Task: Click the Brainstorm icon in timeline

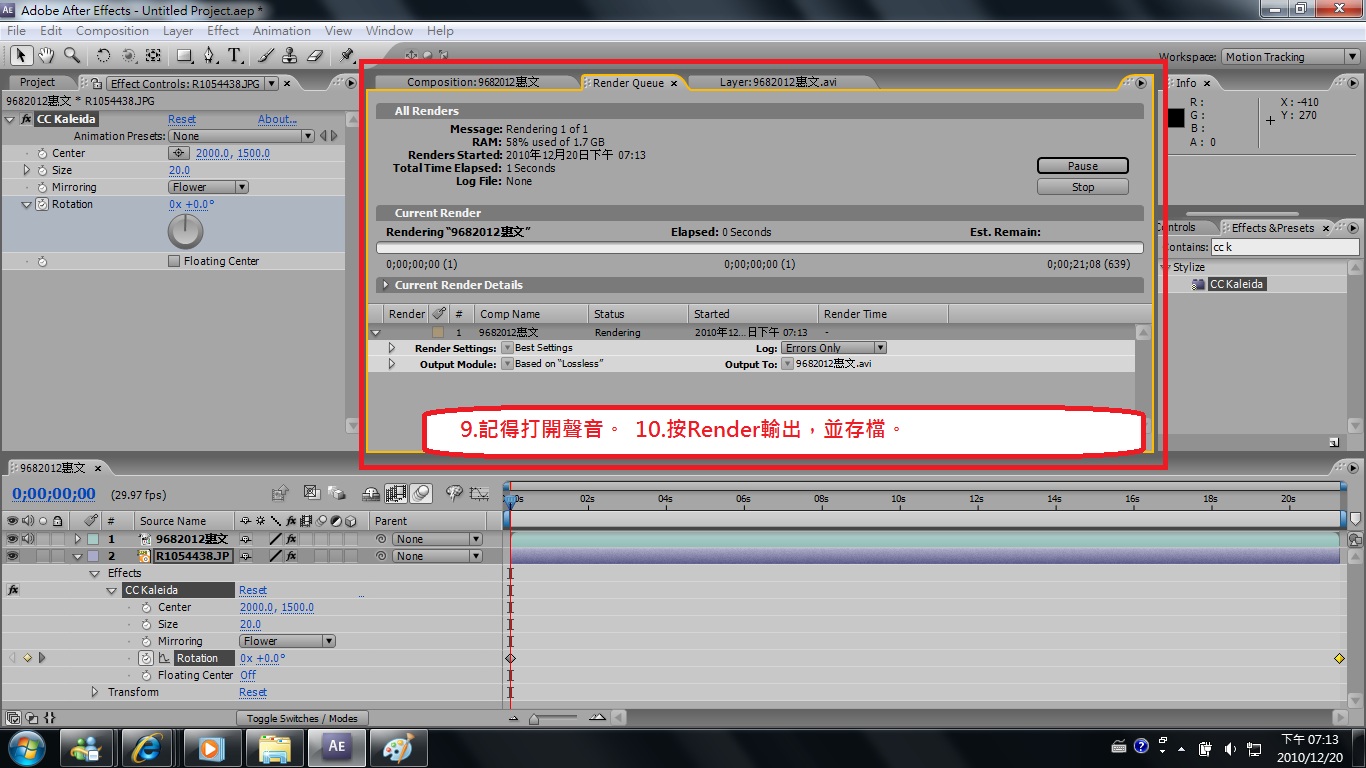Action: click(x=454, y=493)
